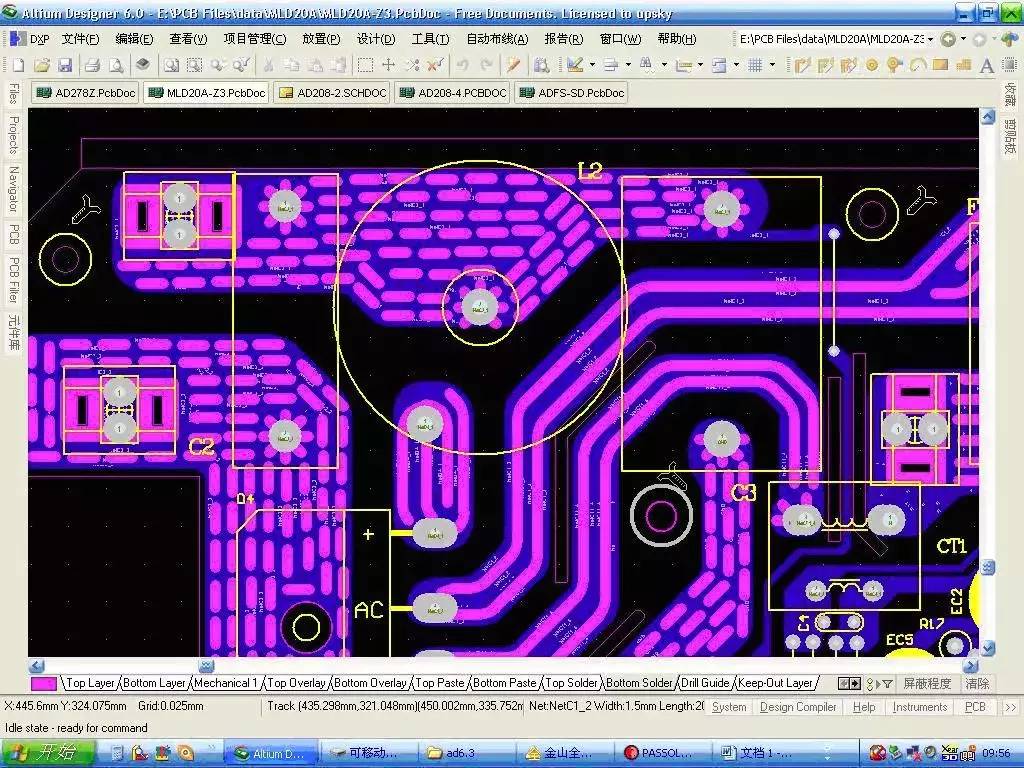Click the Select Inside Area icon
The height and width of the screenshot is (768, 1024).
point(366,65)
